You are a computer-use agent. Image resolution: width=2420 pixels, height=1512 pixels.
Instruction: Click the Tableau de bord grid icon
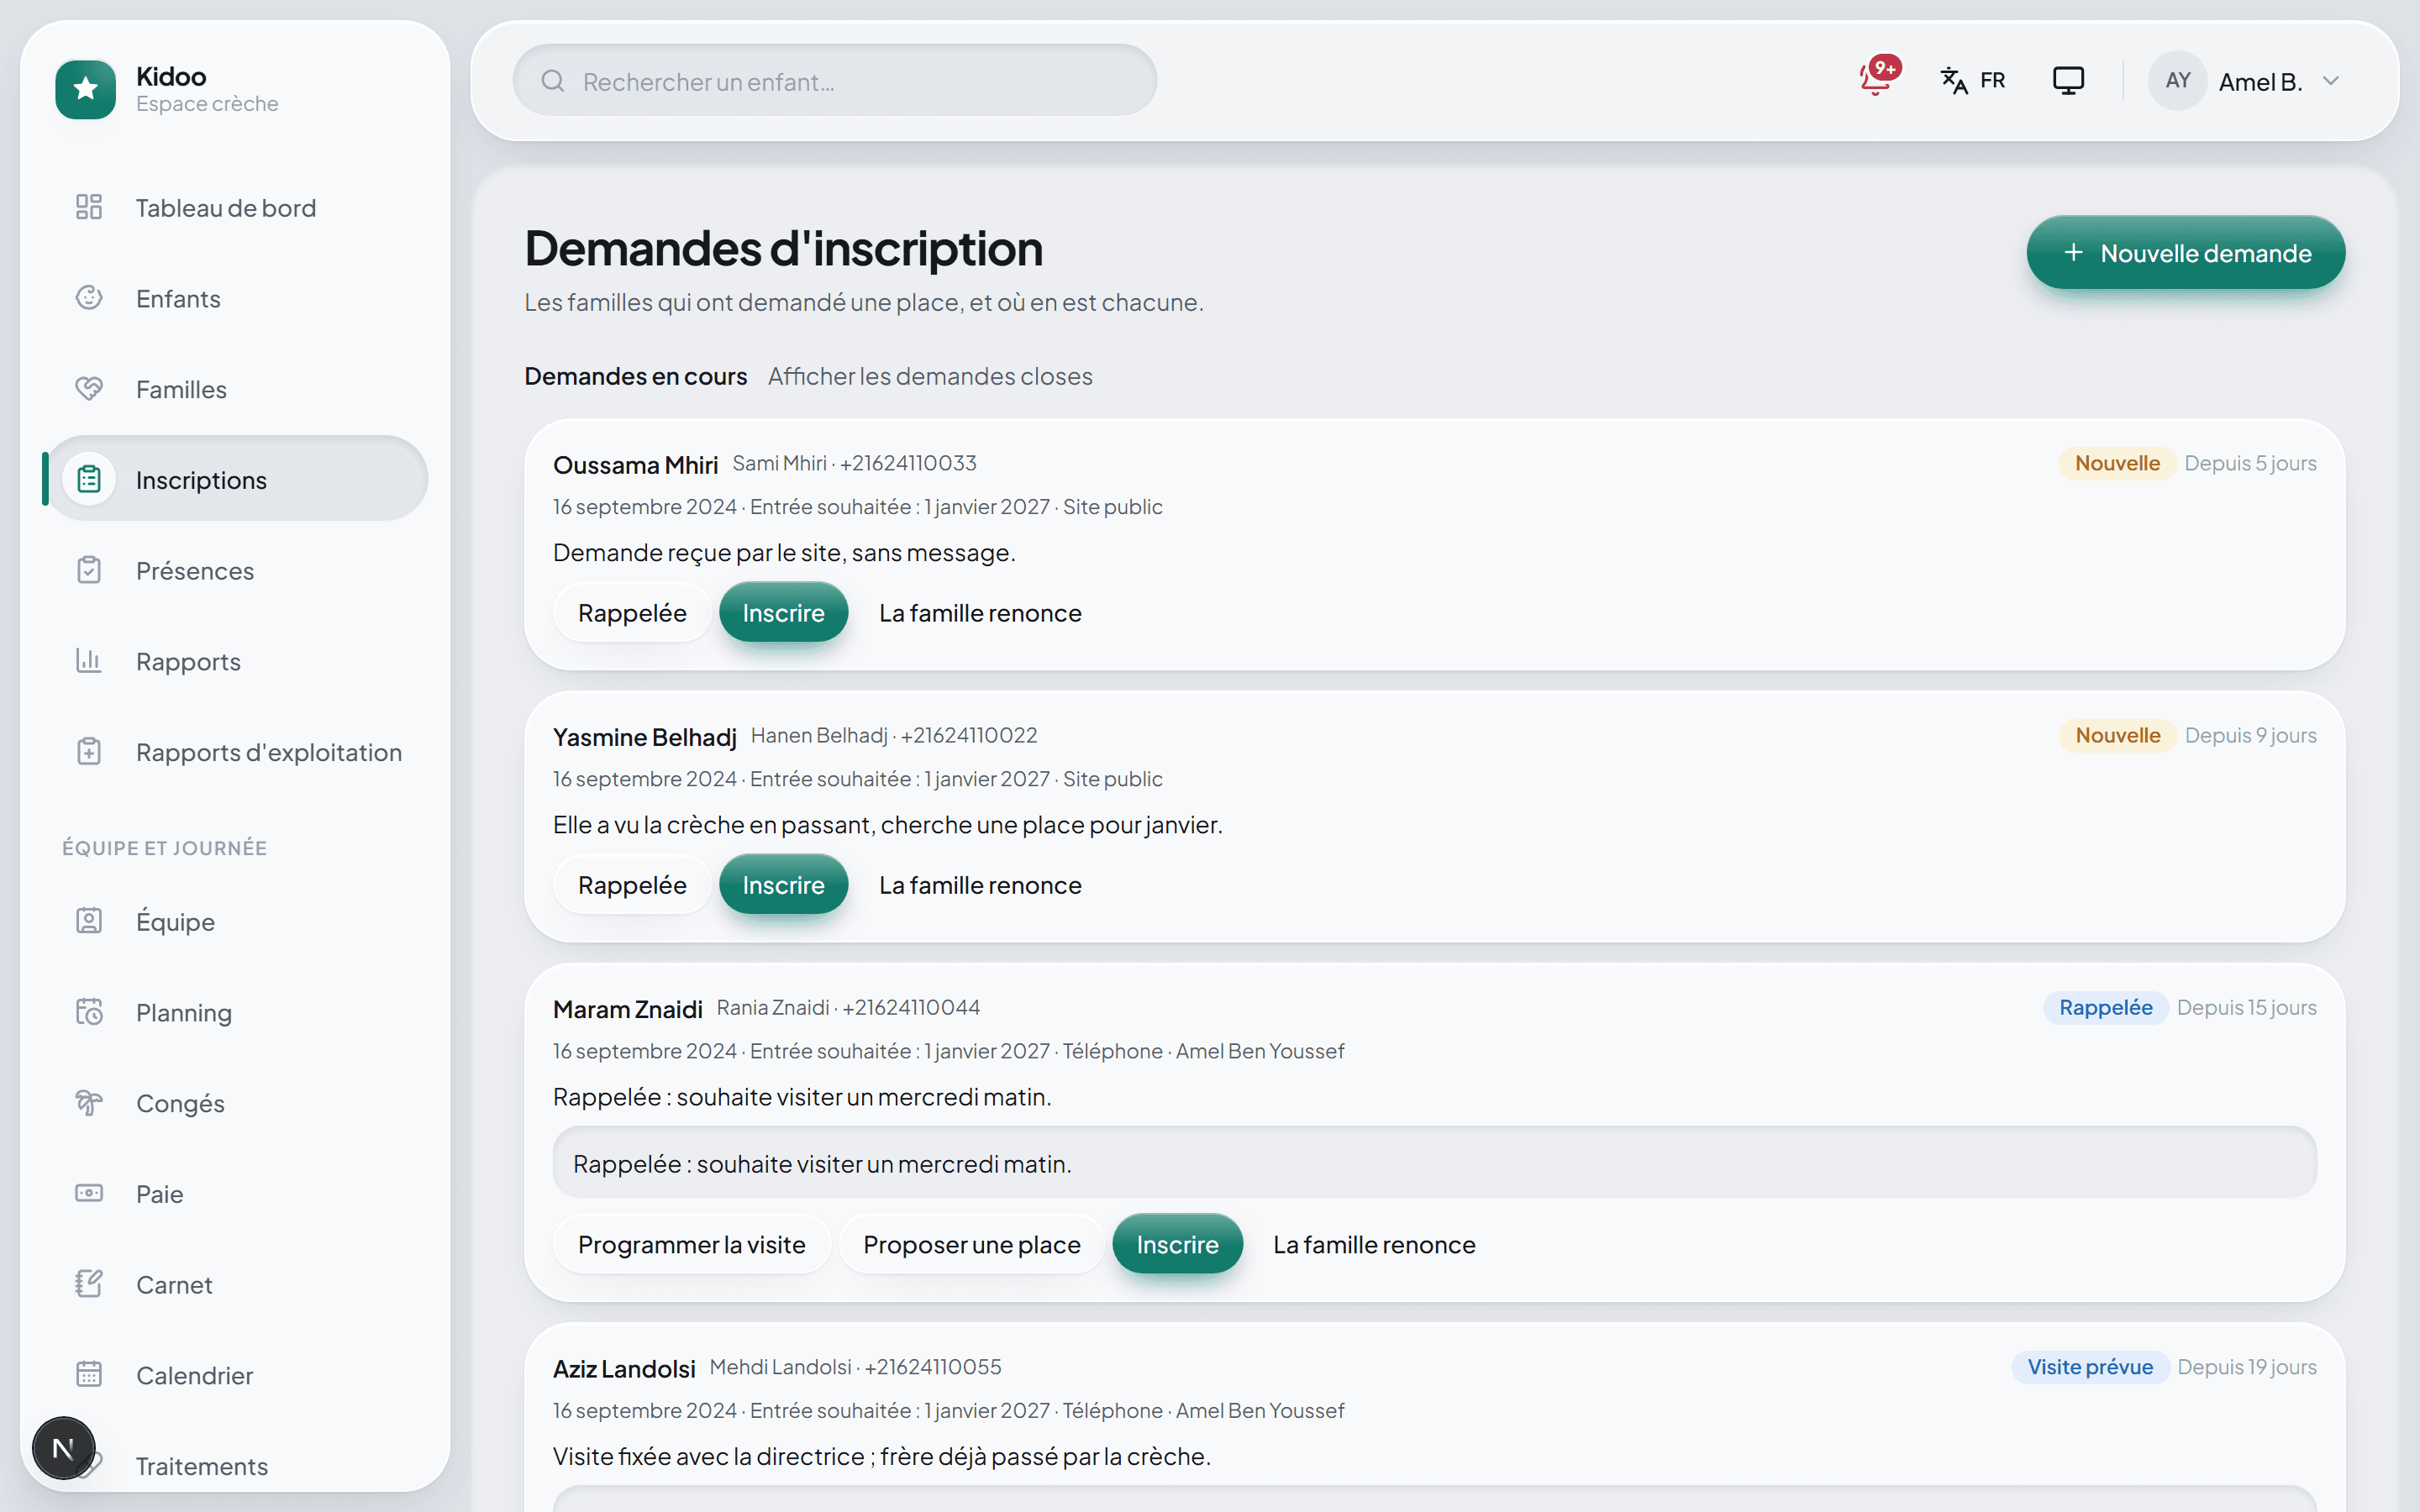[89, 207]
